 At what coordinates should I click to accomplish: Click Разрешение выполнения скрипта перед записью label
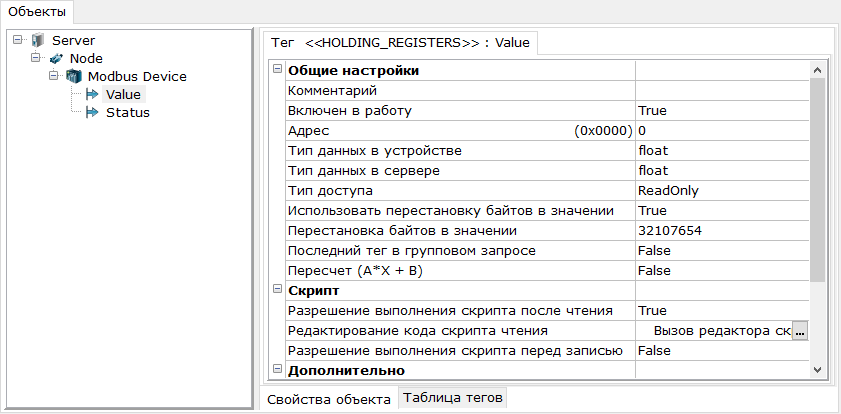coord(455,351)
